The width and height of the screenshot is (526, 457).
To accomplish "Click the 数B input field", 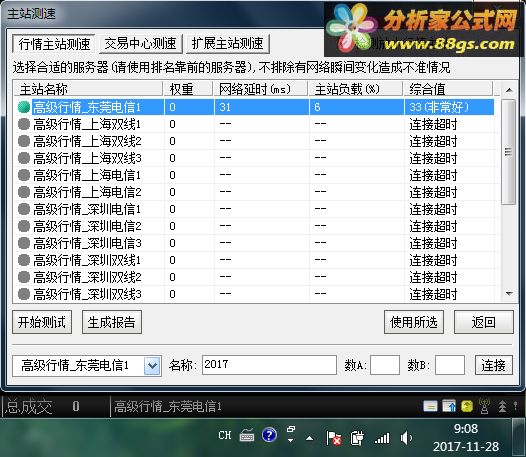I will click(x=450, y=365).
